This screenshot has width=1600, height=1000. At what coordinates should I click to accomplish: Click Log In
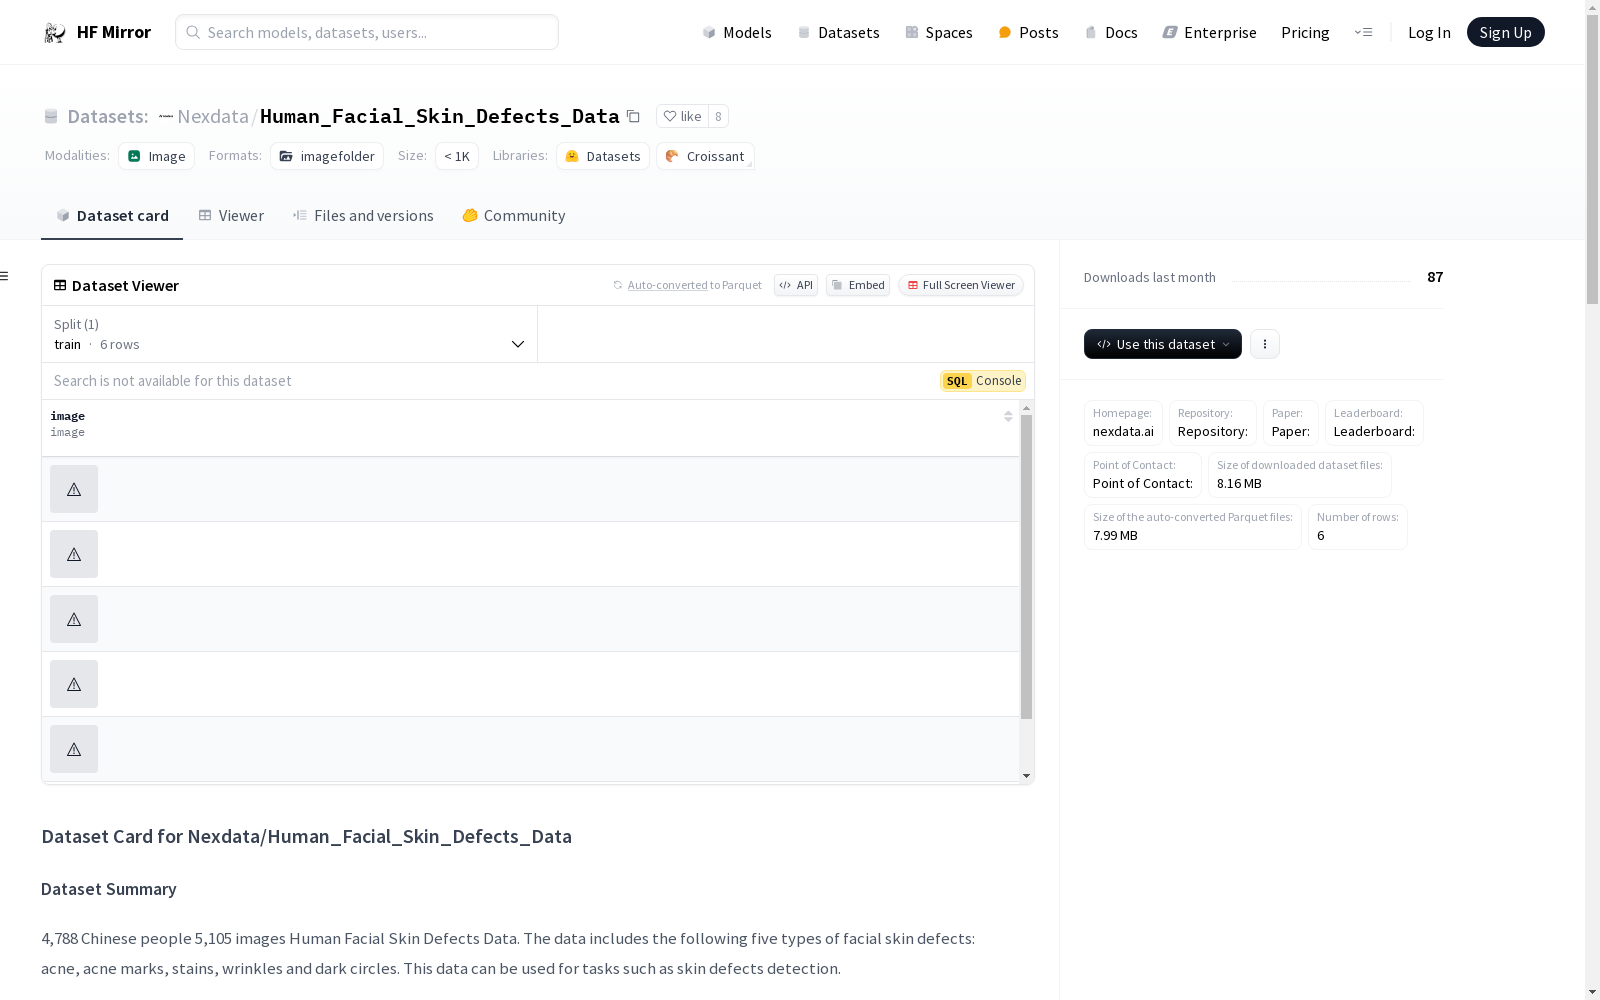1429,32
